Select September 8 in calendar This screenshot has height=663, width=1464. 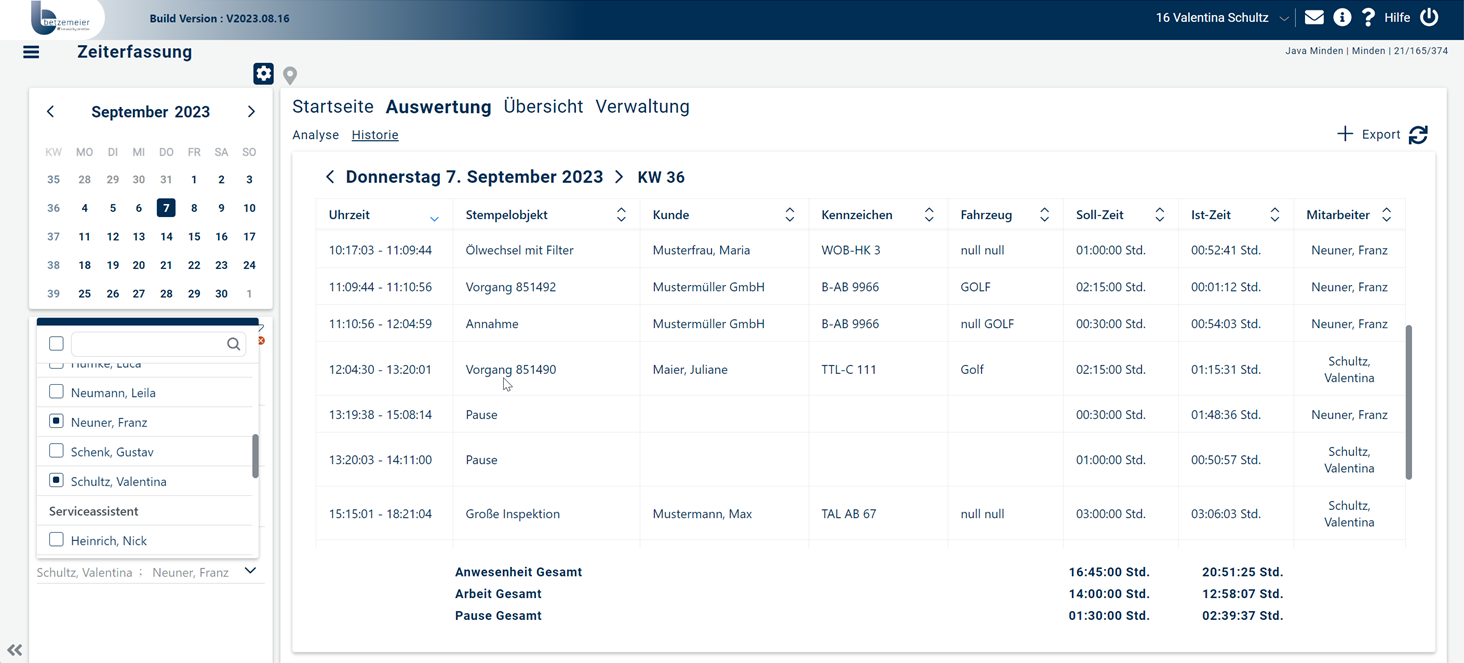[x=194, y=208]
